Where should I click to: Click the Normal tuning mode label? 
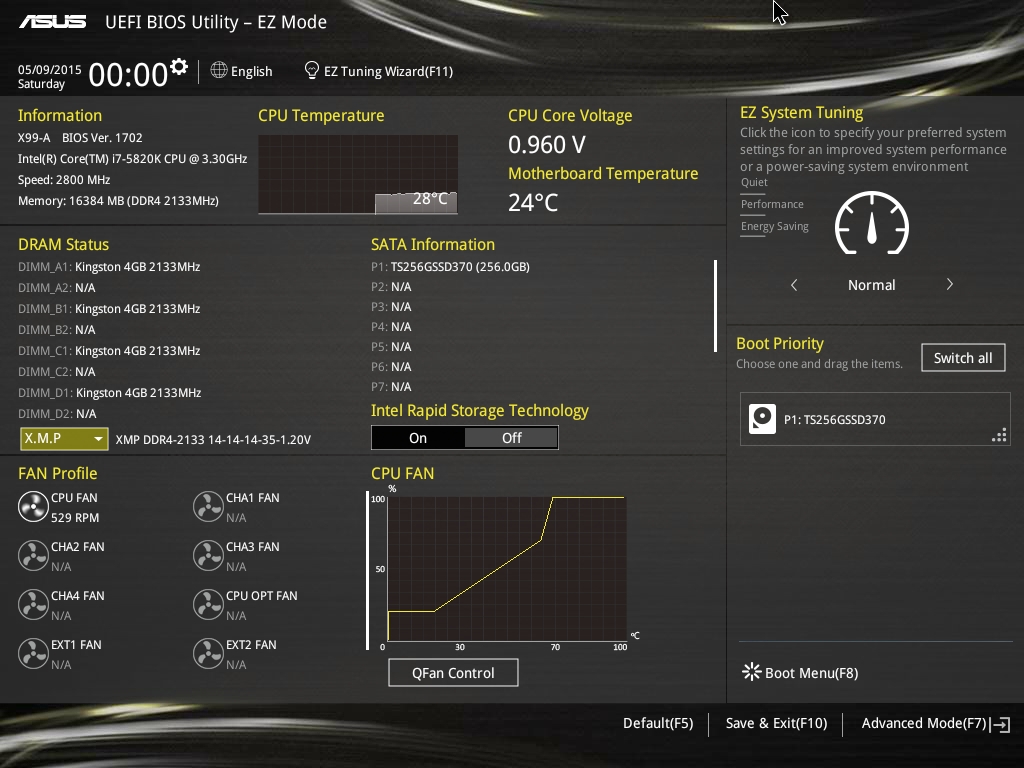pyautogui.click(x=872, y=285)
